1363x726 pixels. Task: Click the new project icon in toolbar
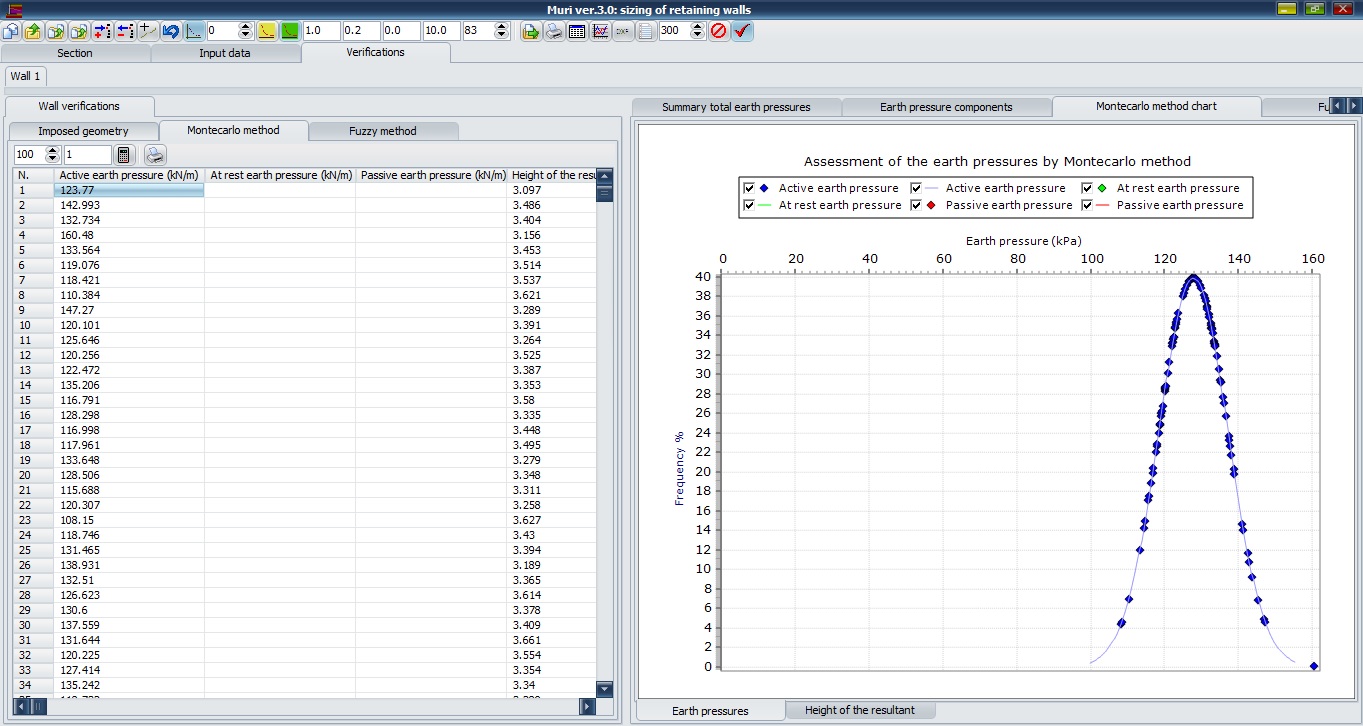(x=11, y=31)
